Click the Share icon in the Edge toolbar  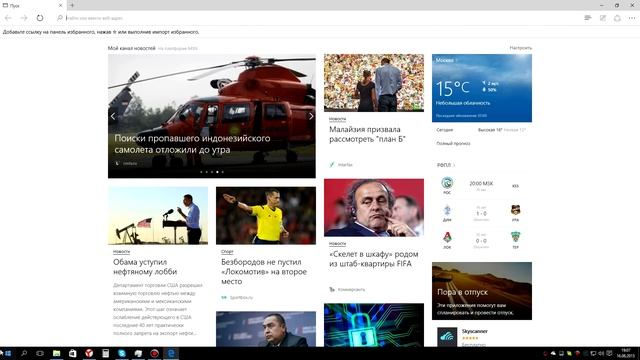pyautogui.click(x=617, y=18)
